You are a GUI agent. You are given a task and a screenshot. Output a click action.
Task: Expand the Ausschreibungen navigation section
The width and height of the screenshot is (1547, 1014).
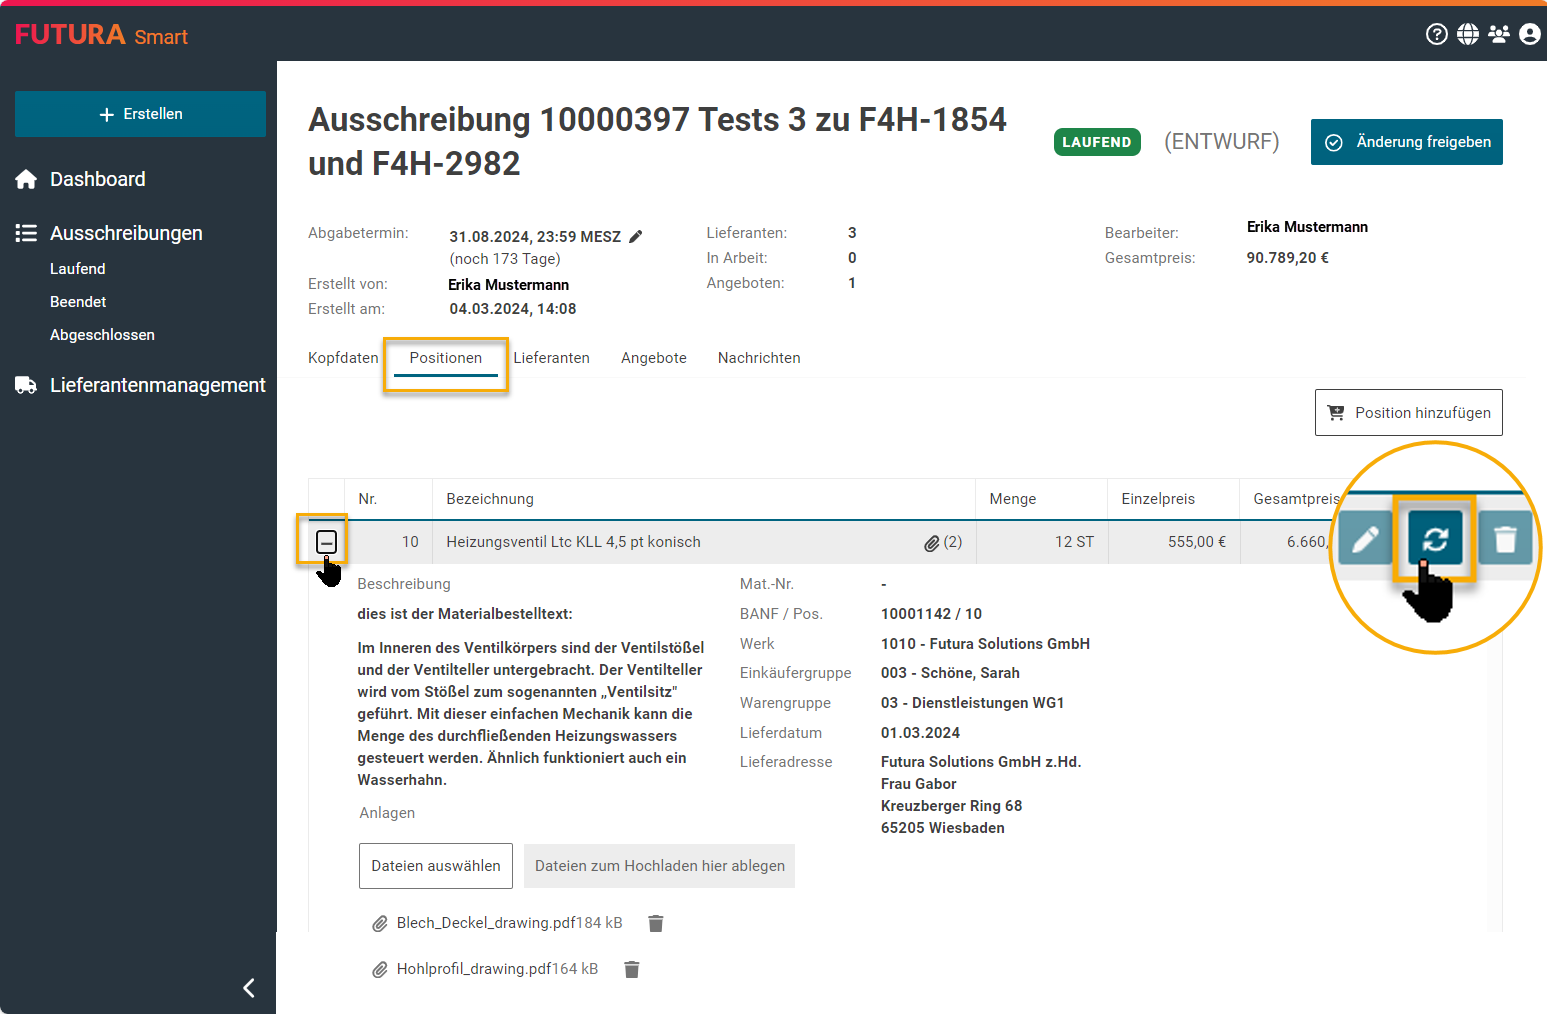pyautogui.click(x=126, y=233)
